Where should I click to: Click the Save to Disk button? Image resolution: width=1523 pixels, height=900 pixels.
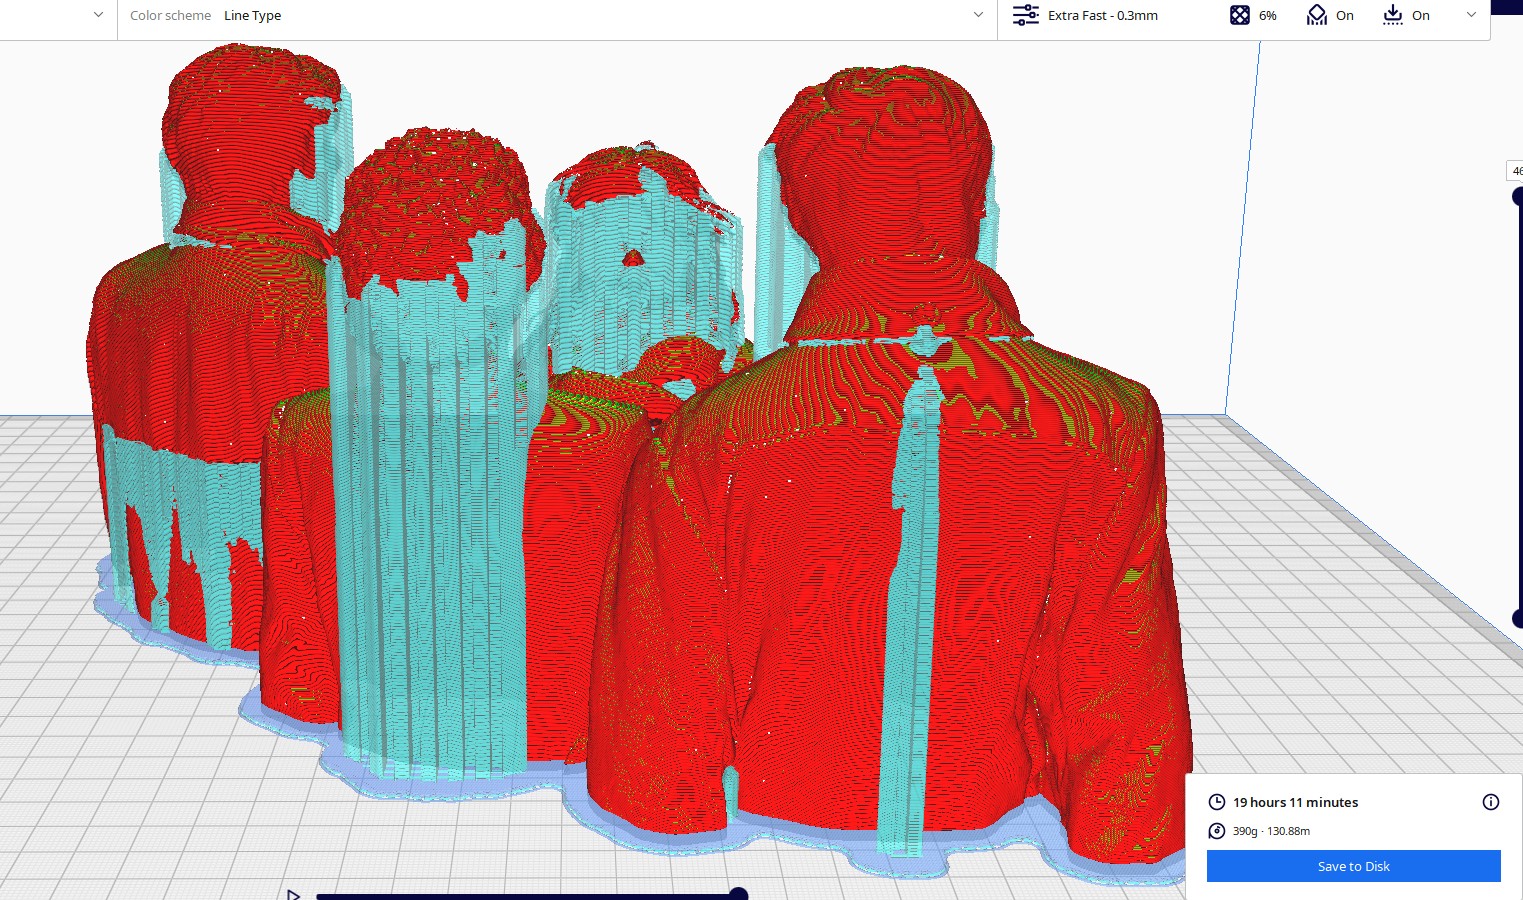pyautogui.click(x=1353, y=866)
